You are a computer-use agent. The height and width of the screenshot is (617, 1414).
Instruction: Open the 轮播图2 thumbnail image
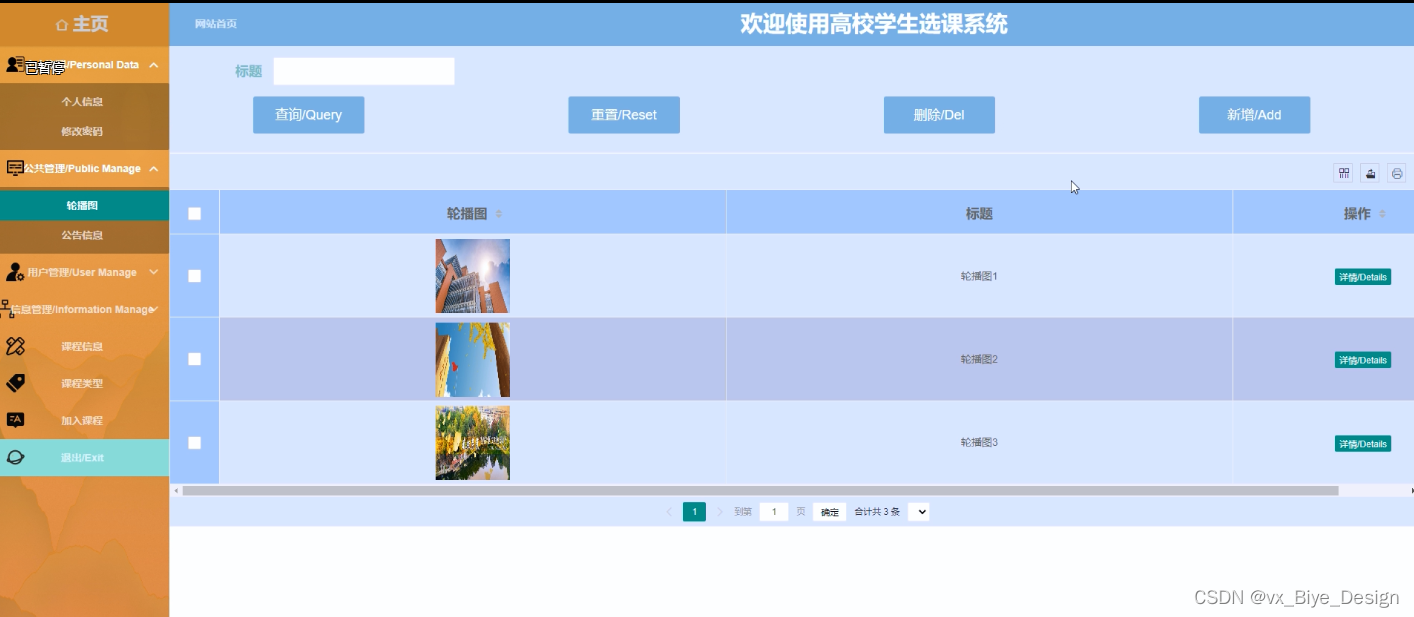click(473, 359)
